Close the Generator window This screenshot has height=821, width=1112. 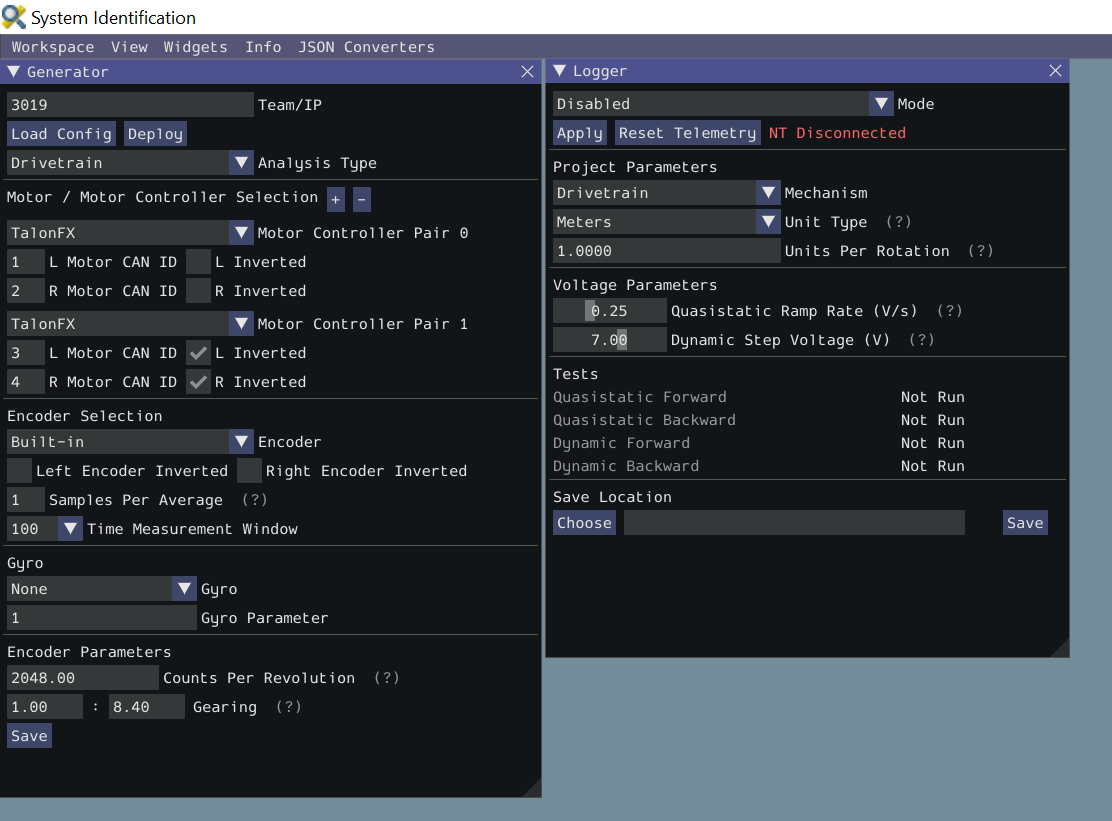(527, 72)
